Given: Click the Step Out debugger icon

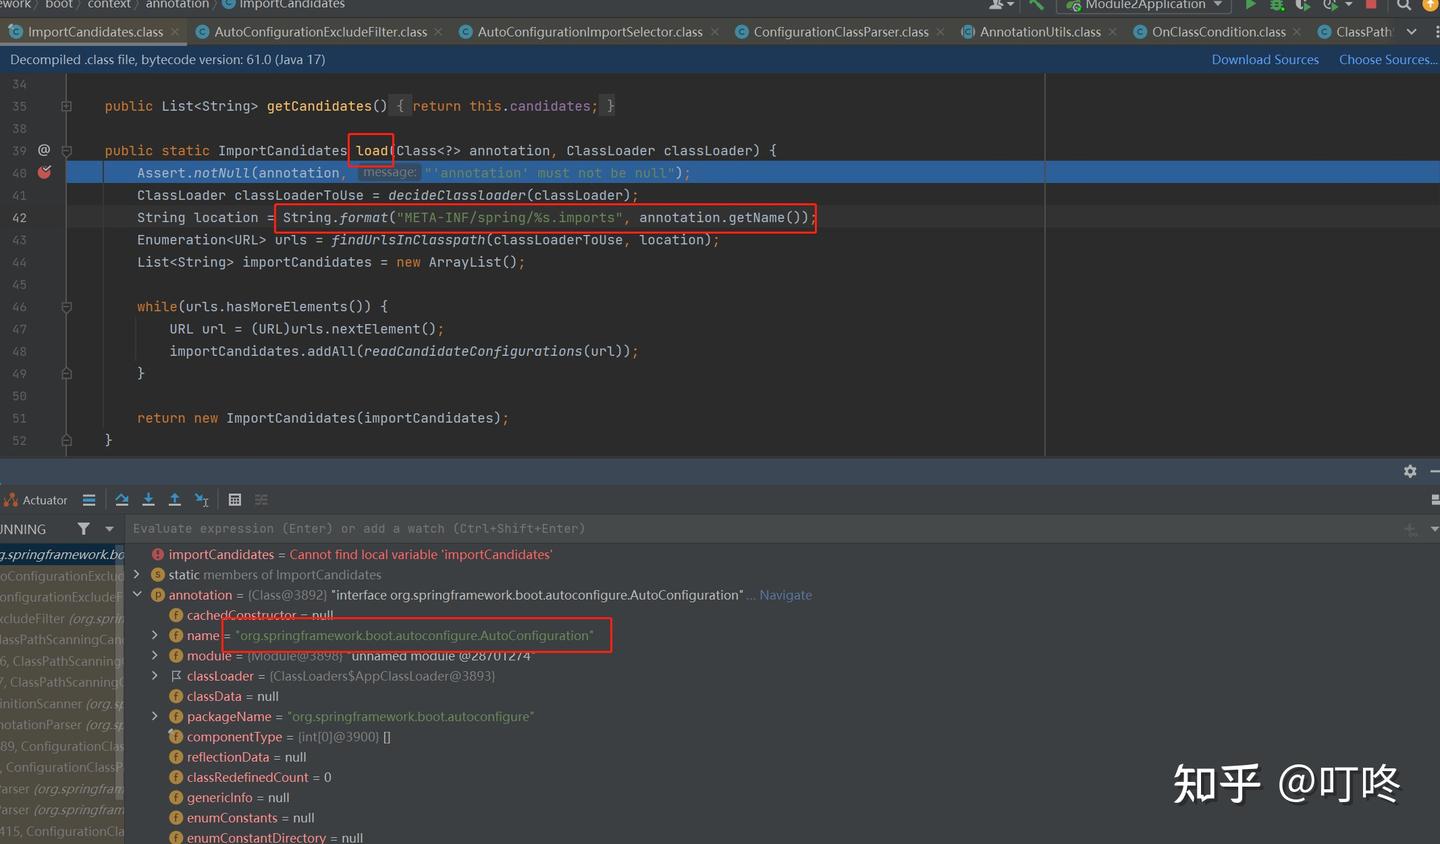Looking at the screenshot, I should [x=174, y=500].
